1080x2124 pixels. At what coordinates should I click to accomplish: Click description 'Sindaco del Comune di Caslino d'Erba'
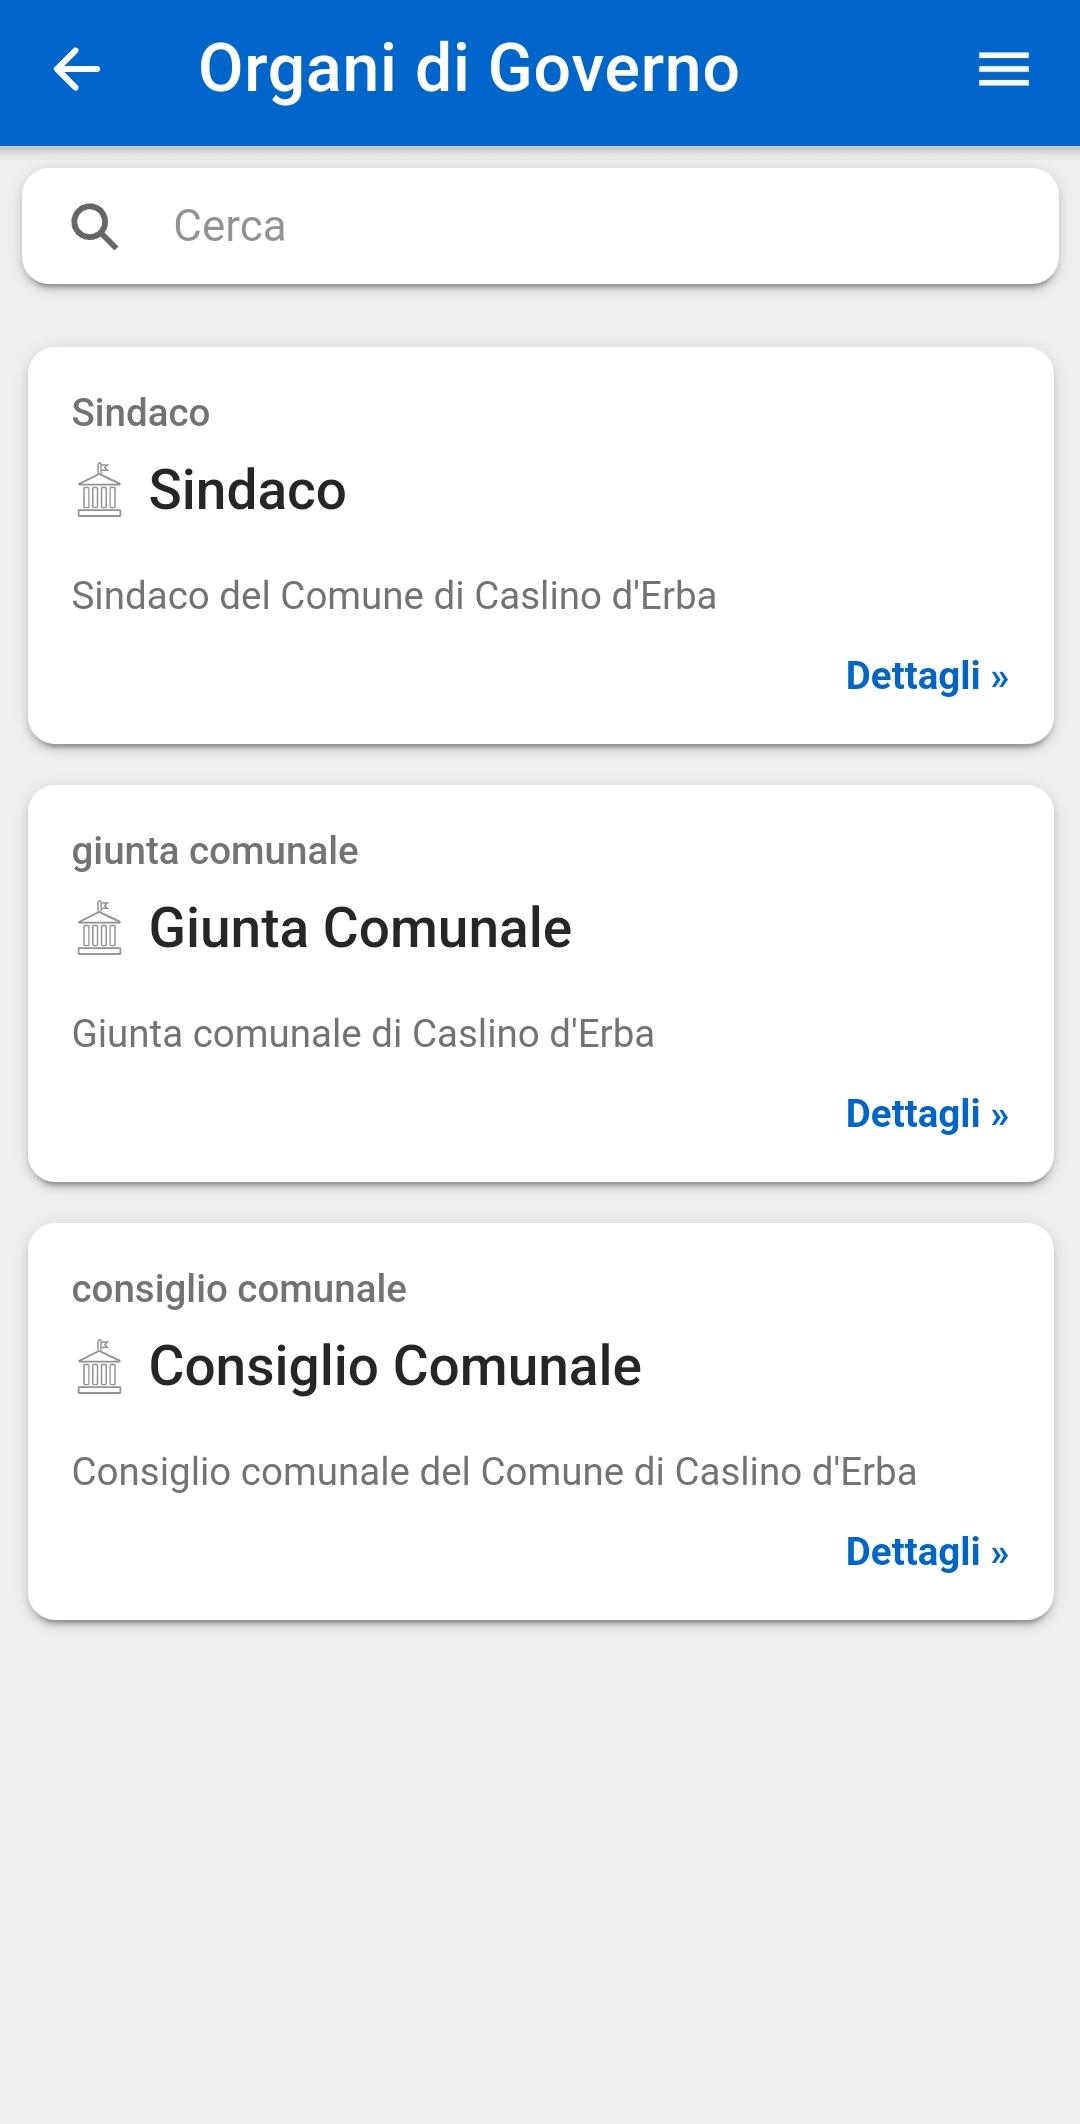pyautogui.click(x=394, y=596)
